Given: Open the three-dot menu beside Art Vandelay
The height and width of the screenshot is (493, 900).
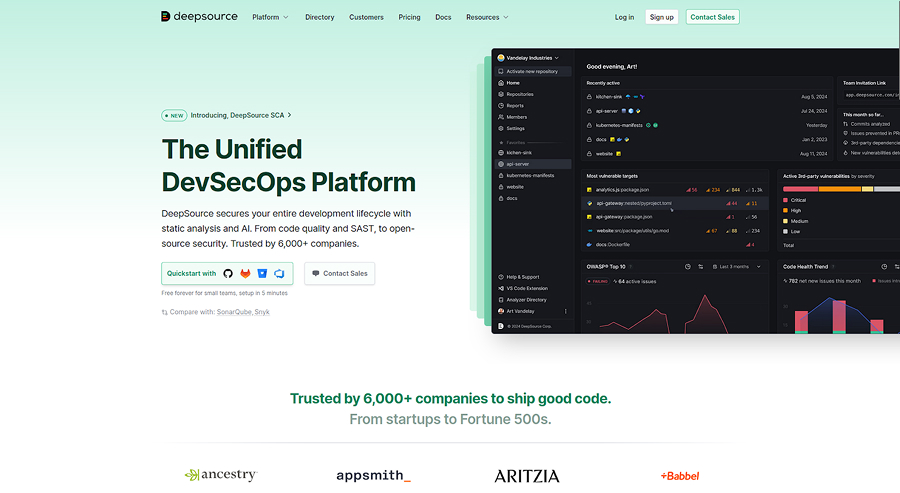Looking at the screenshot, I should 565,311.
